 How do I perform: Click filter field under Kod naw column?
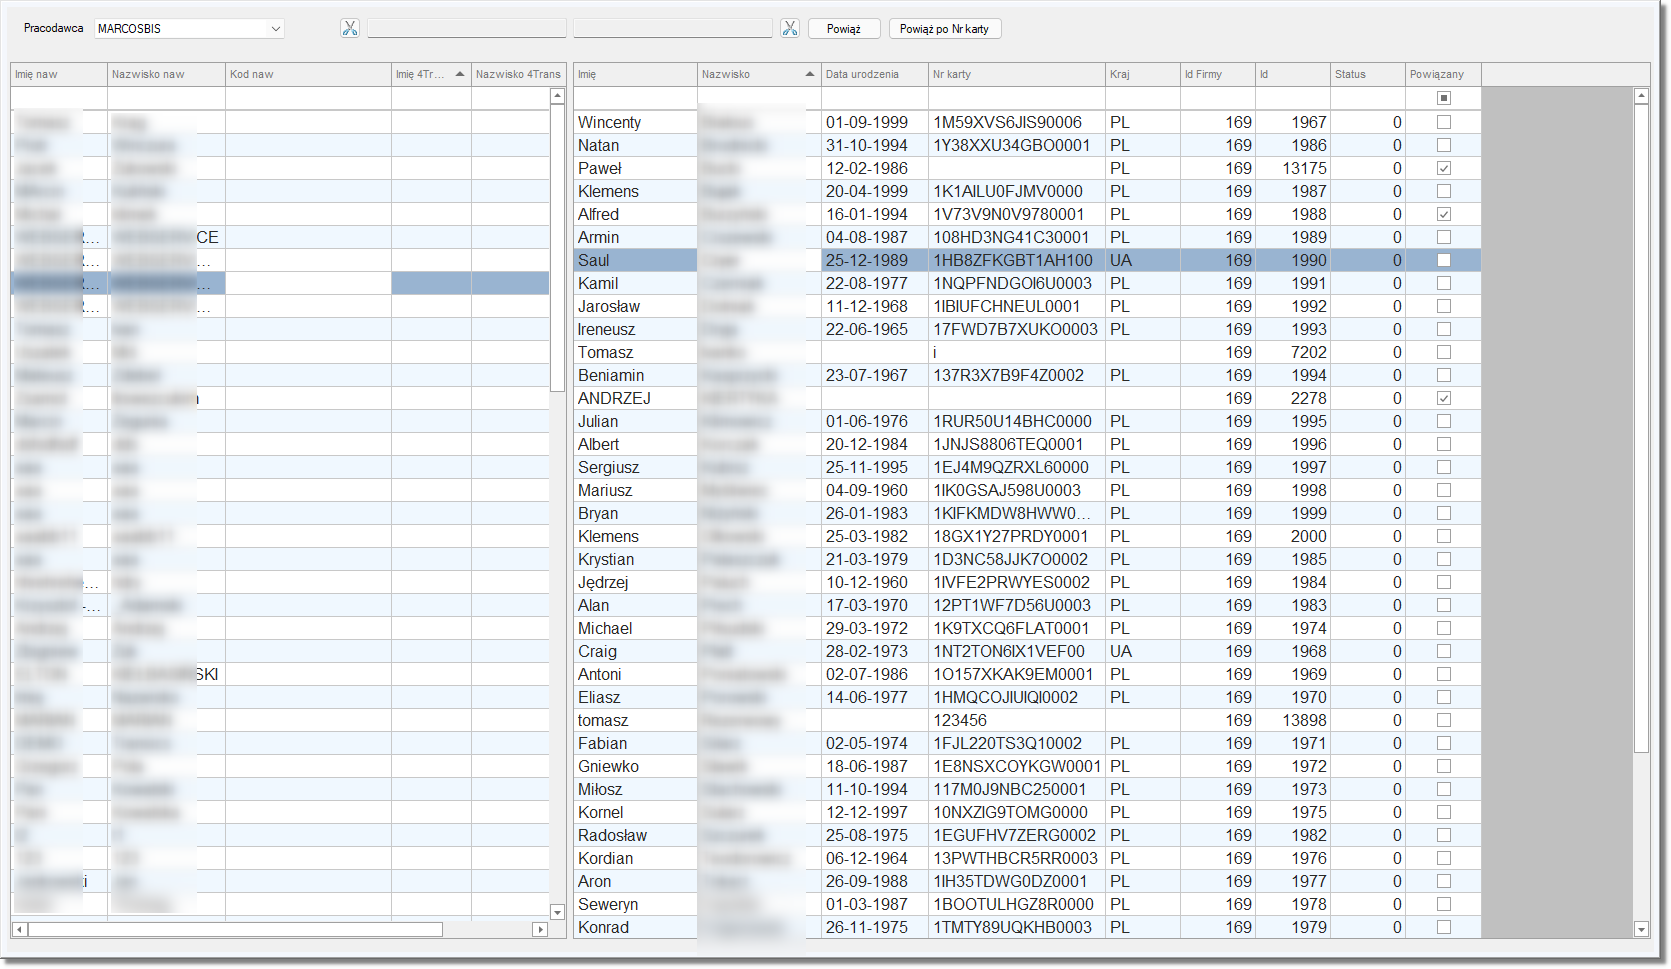pos(308,98)
